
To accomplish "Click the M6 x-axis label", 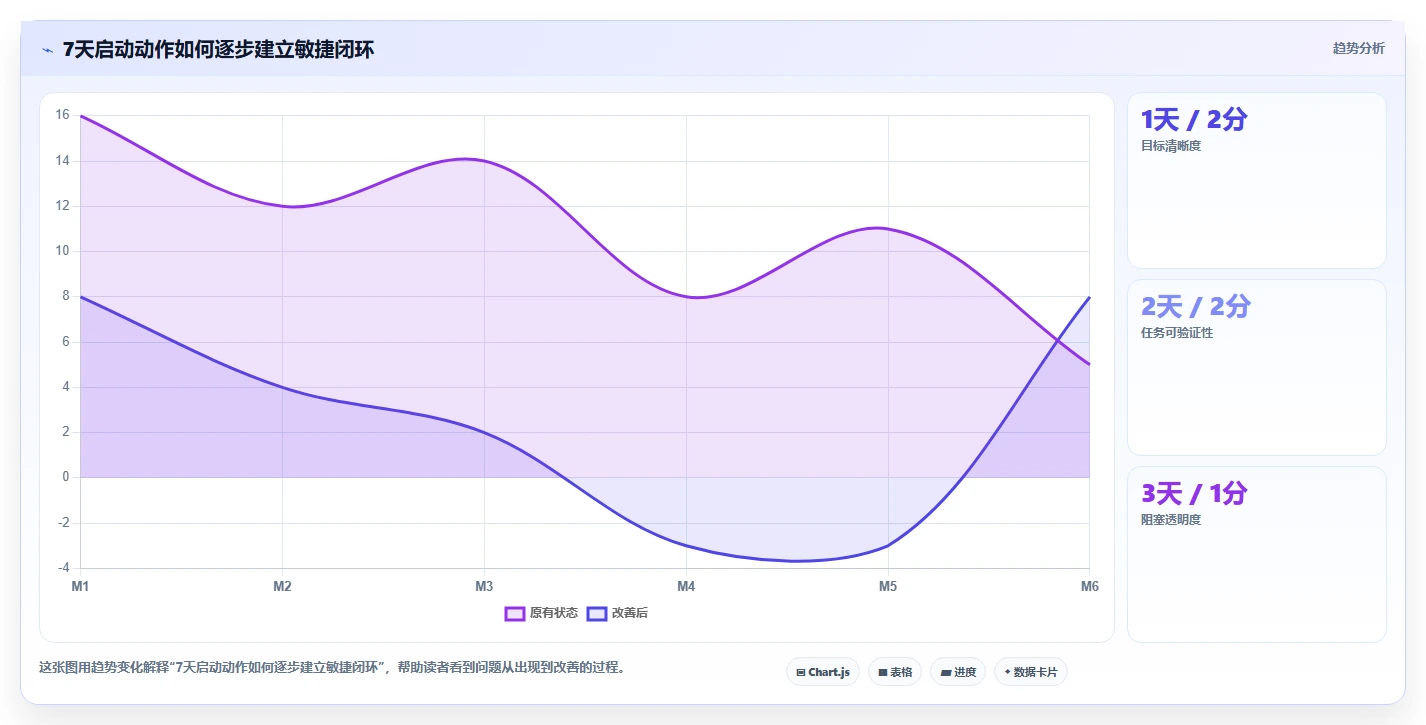I will tap(1090, 587).
